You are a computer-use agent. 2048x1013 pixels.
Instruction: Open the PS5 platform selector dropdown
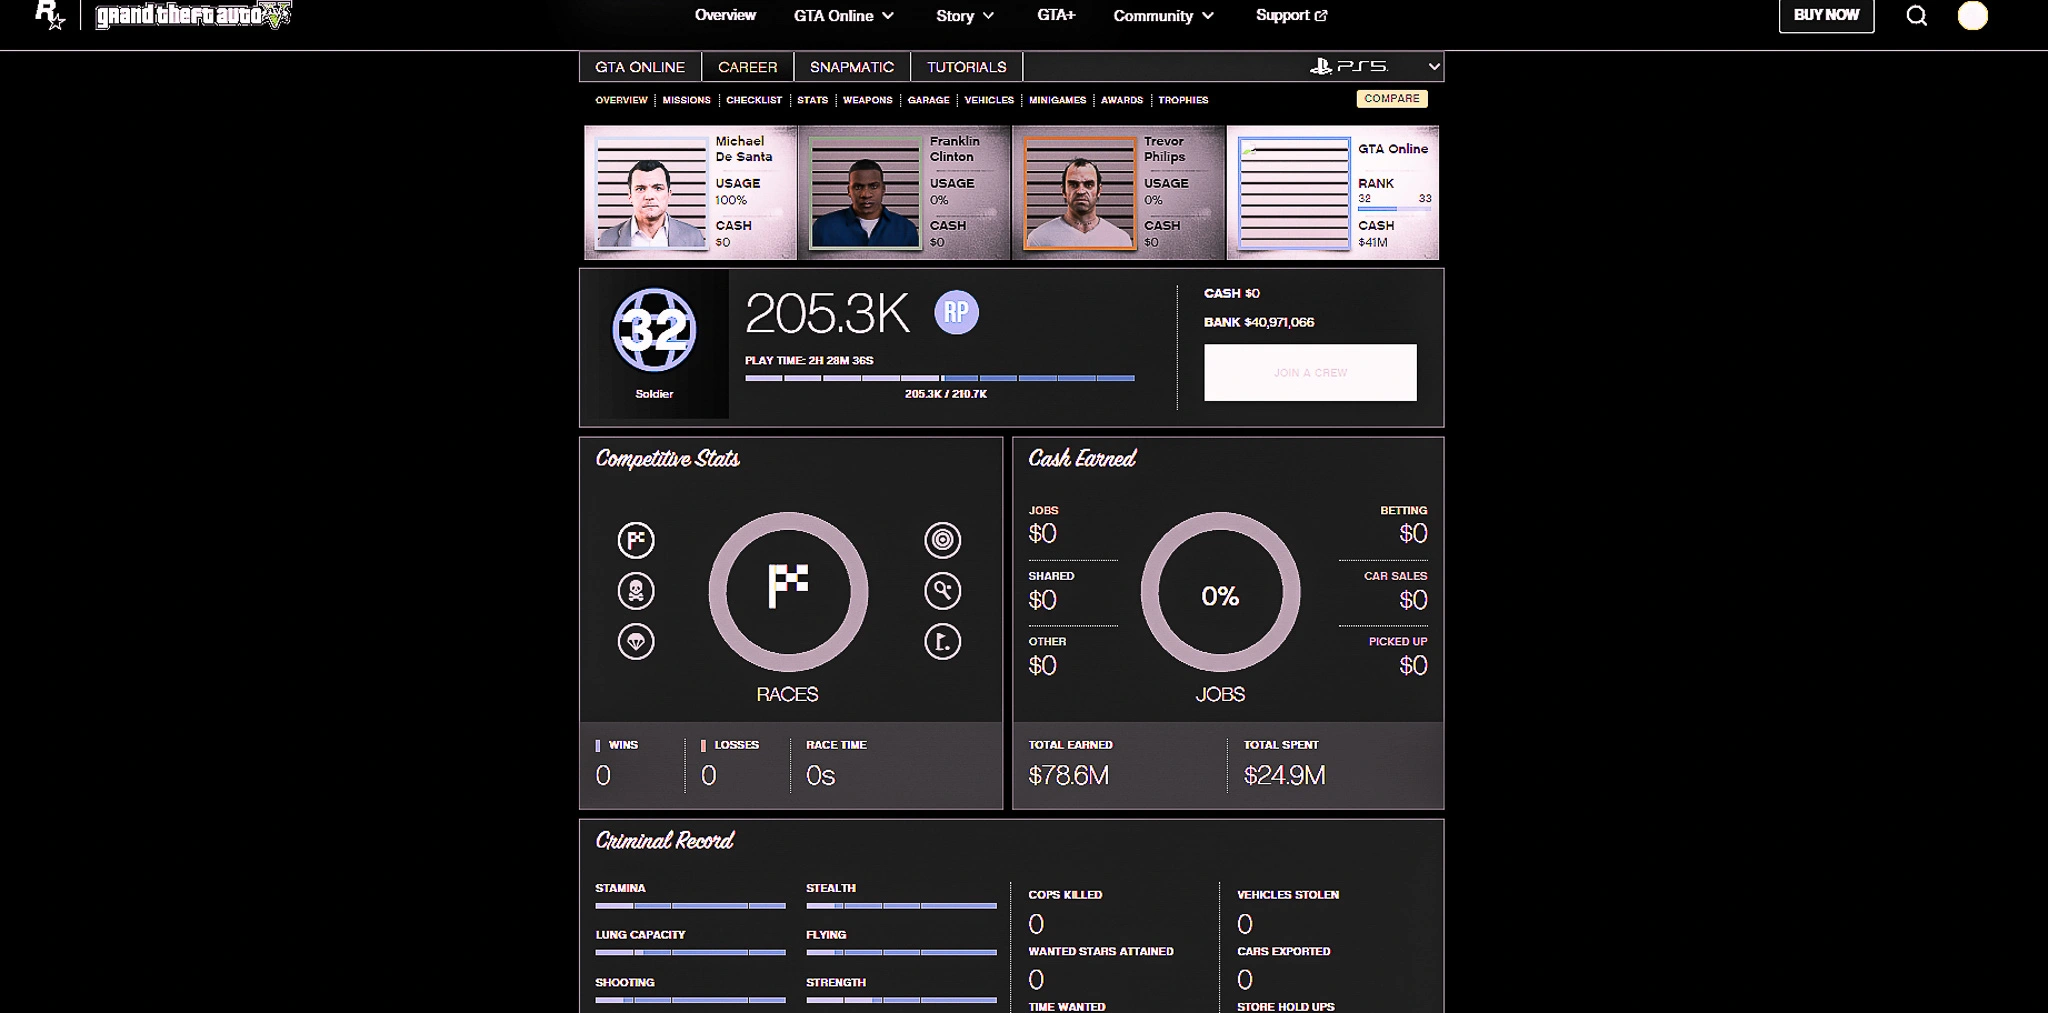tap(1374, 67)
